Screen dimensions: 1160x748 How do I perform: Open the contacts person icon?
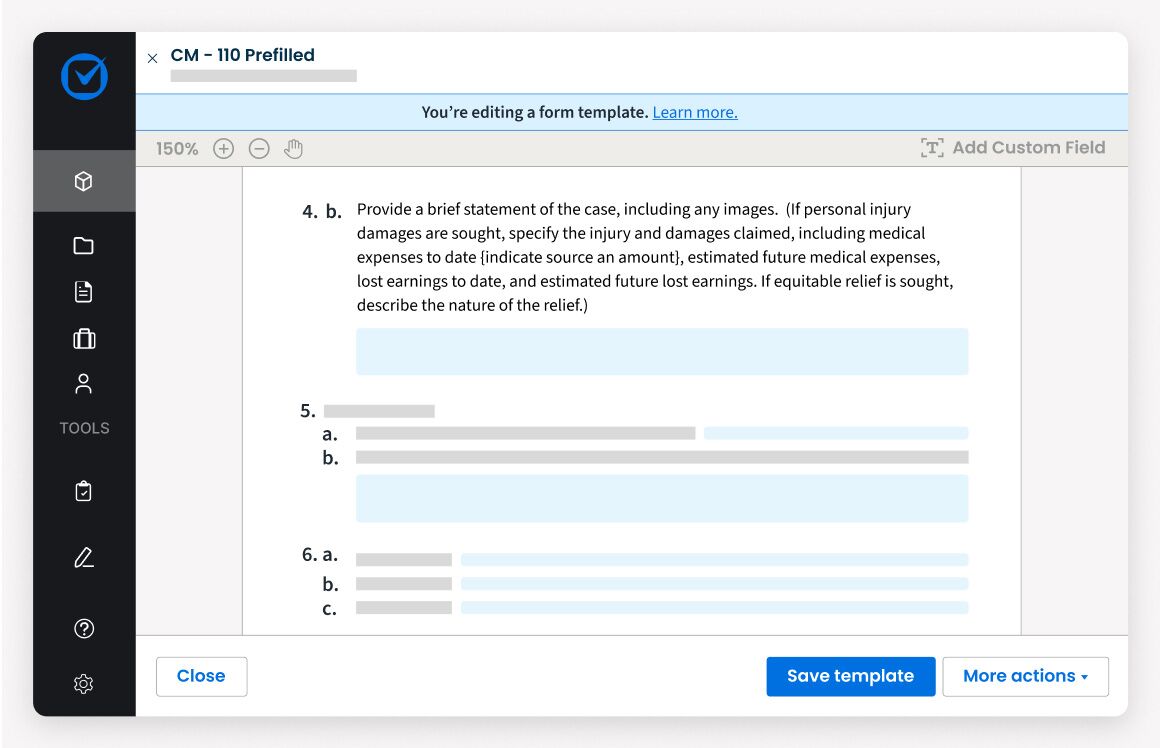click(x=84, y=383)
